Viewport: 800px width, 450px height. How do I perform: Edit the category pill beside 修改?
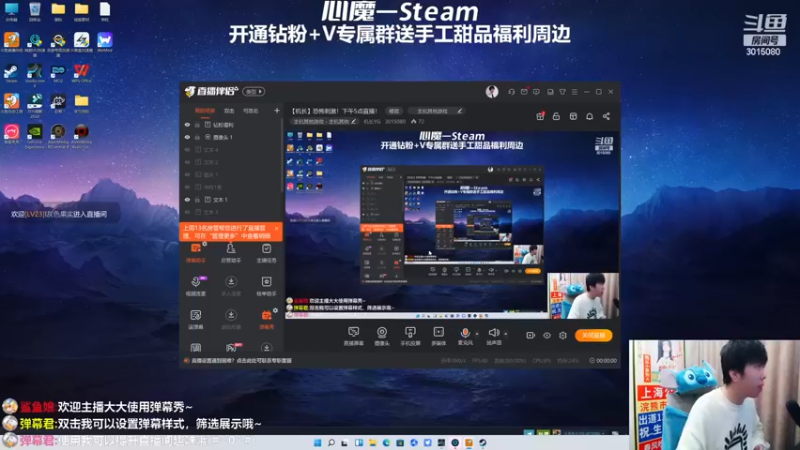click(436, 111)
